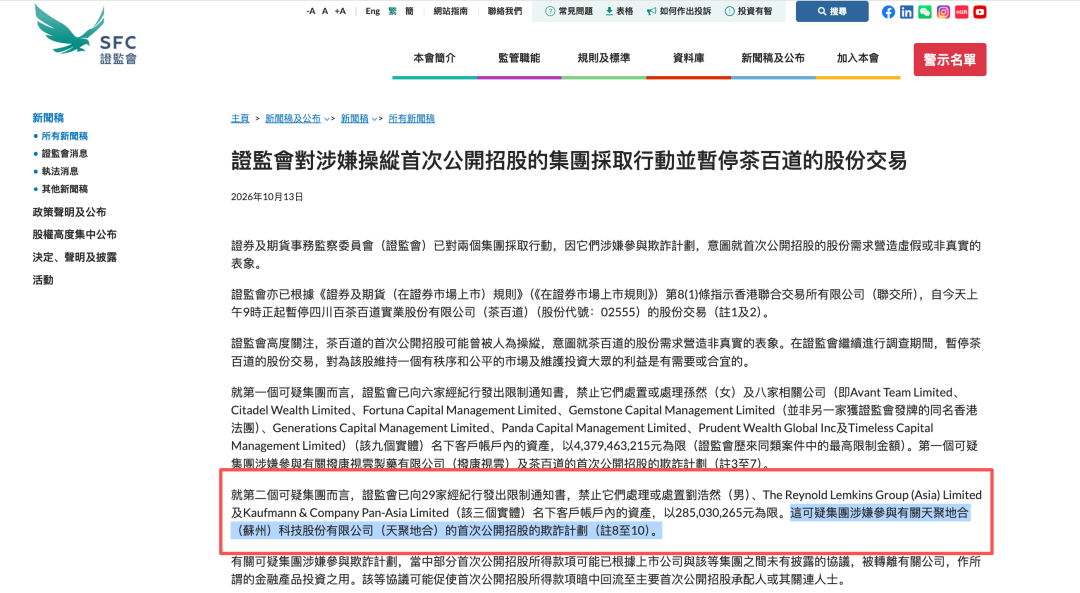Open the 資料庫 menu

(689, 59)
